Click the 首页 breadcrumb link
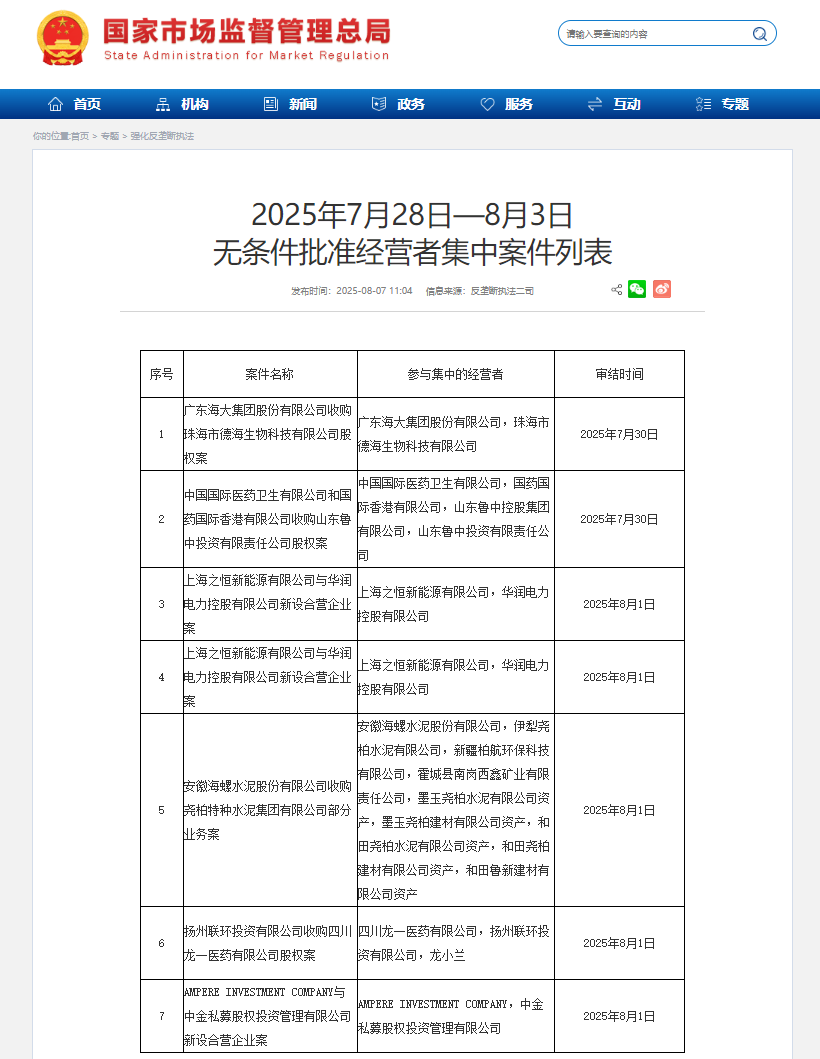The width and height of the screenshot is (820, 1059). pos(80,136)
